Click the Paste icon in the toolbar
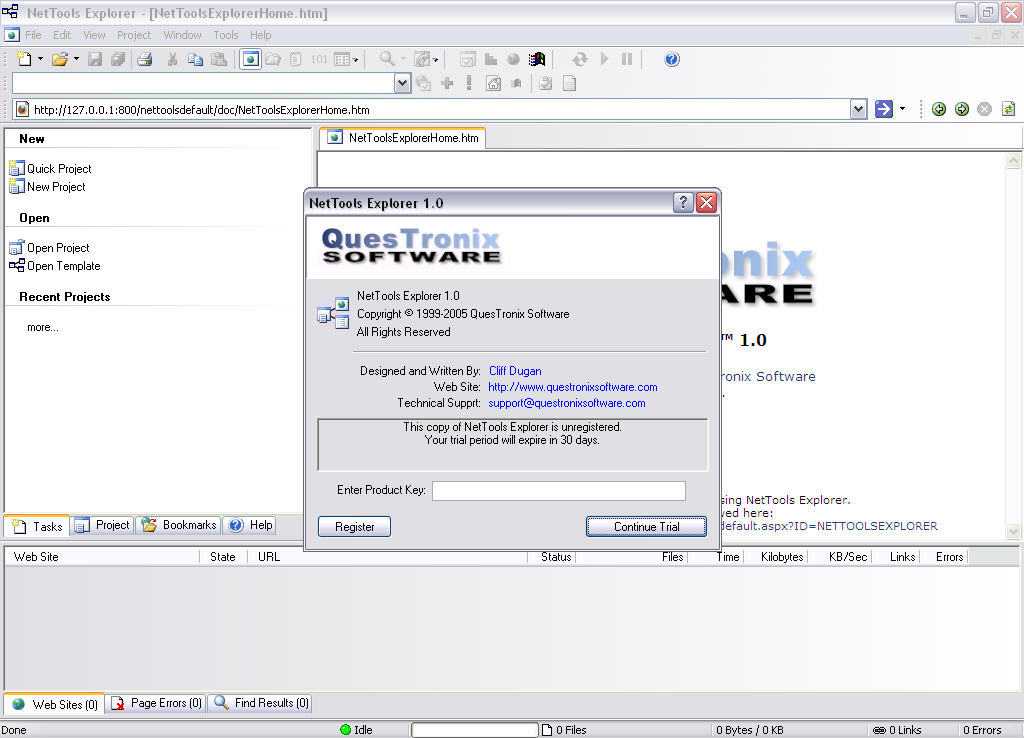The width and height of the screenshot is (1024, 738). [218, 59]
